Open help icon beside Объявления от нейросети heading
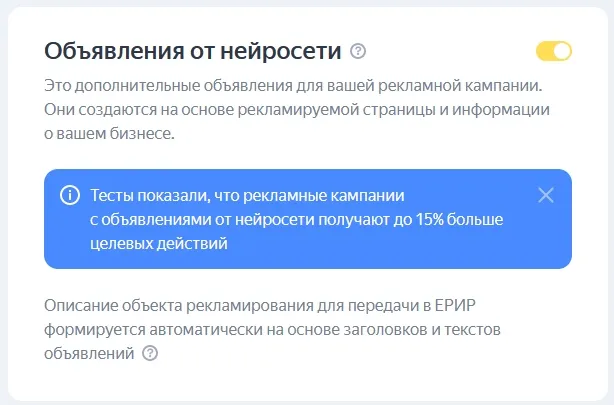Viewport: 614px width, 405px height. (358, 51)
